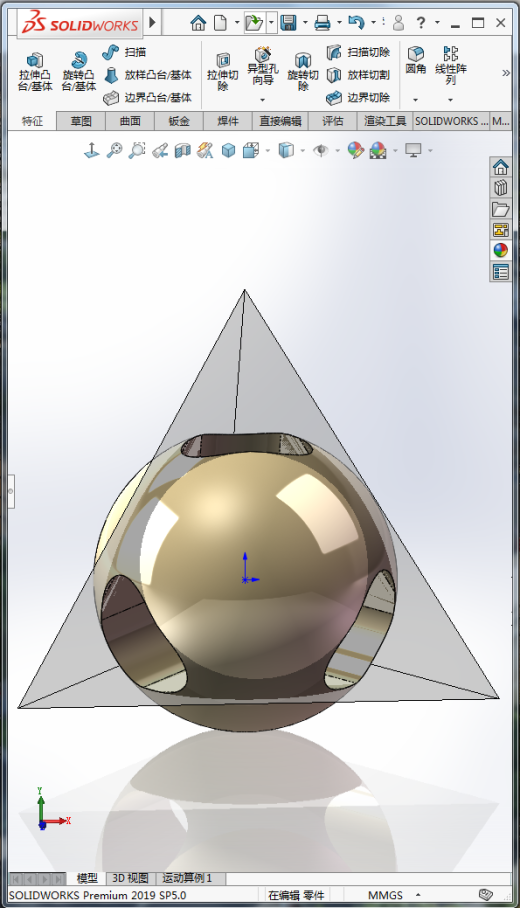This screenshot has width=520, height=908.
Task: Select the 拉伸凸台/基体 extrude boss tool
Action: tap(35, 72)
